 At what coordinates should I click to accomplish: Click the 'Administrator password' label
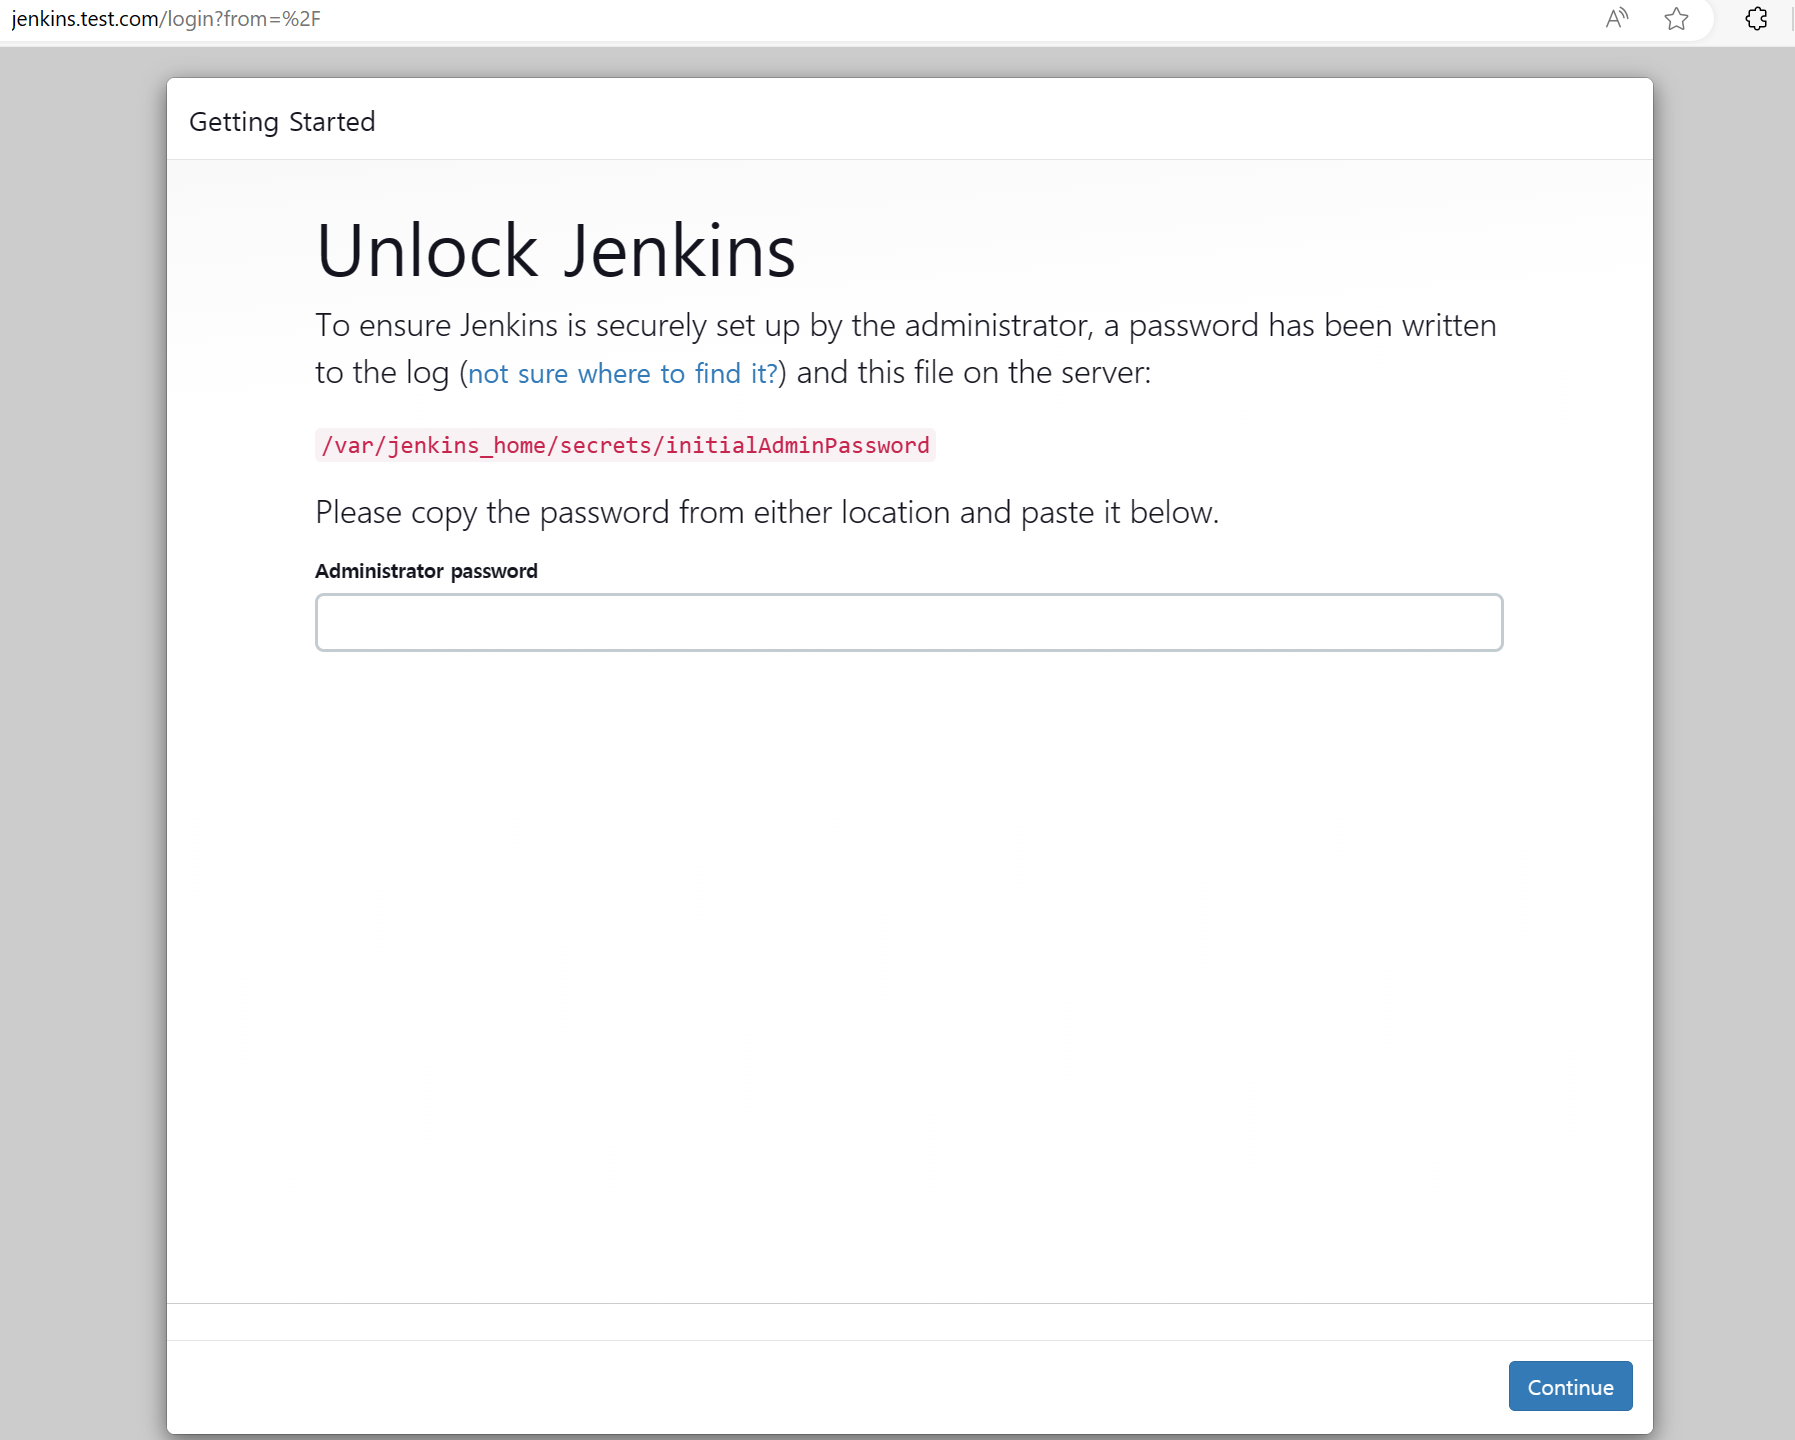pyautogui.click(x=426, y=571)
